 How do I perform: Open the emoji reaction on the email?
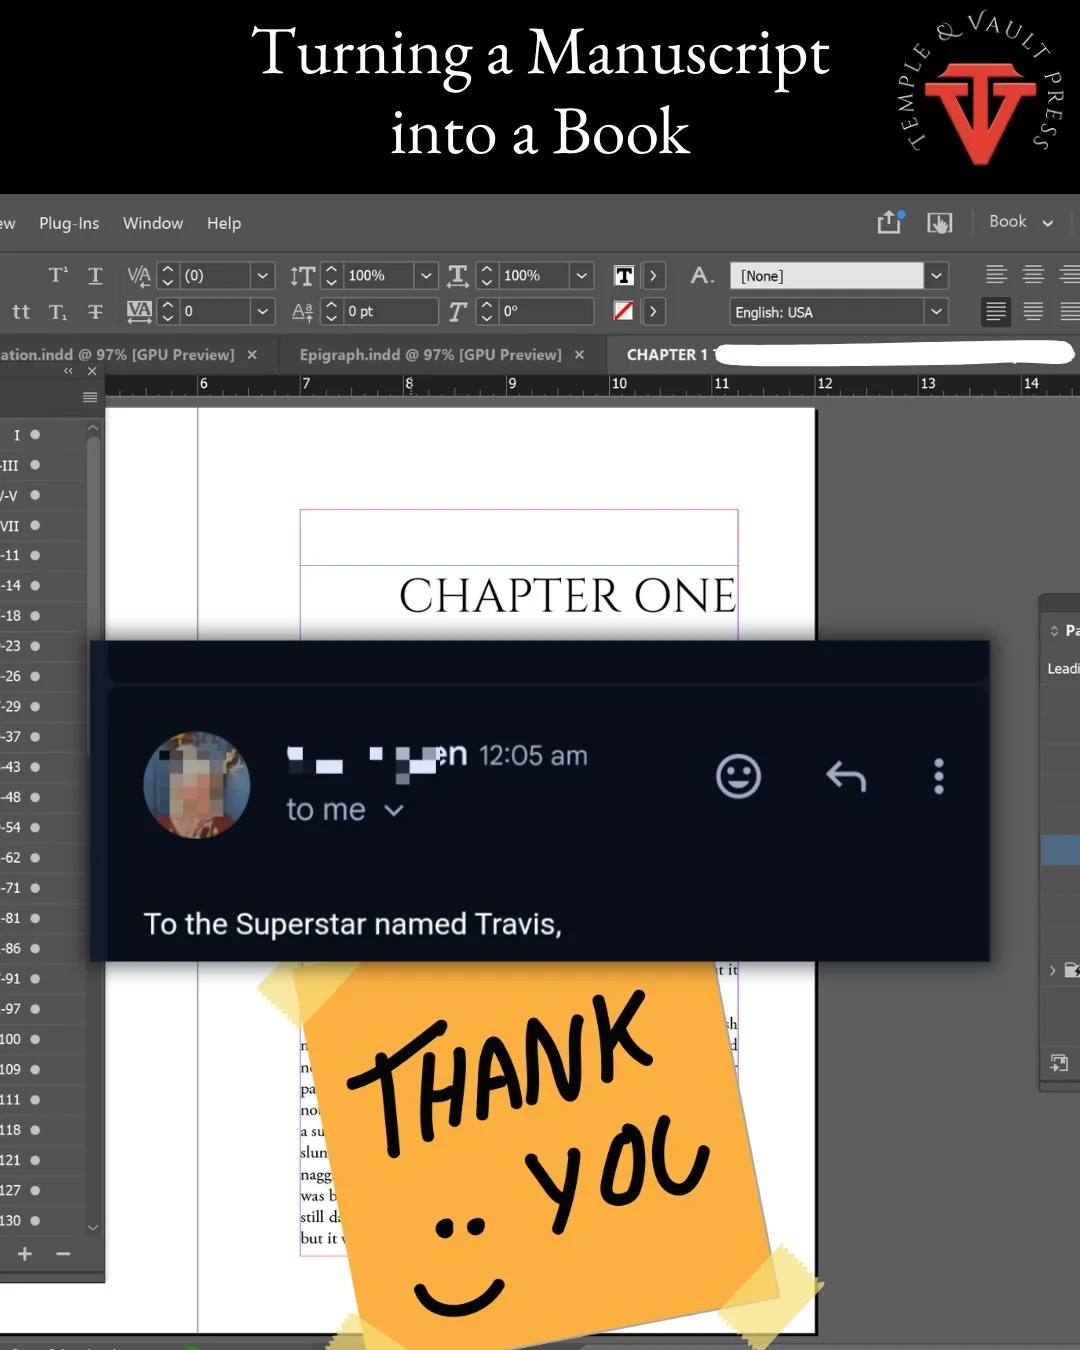coord(739,776)
